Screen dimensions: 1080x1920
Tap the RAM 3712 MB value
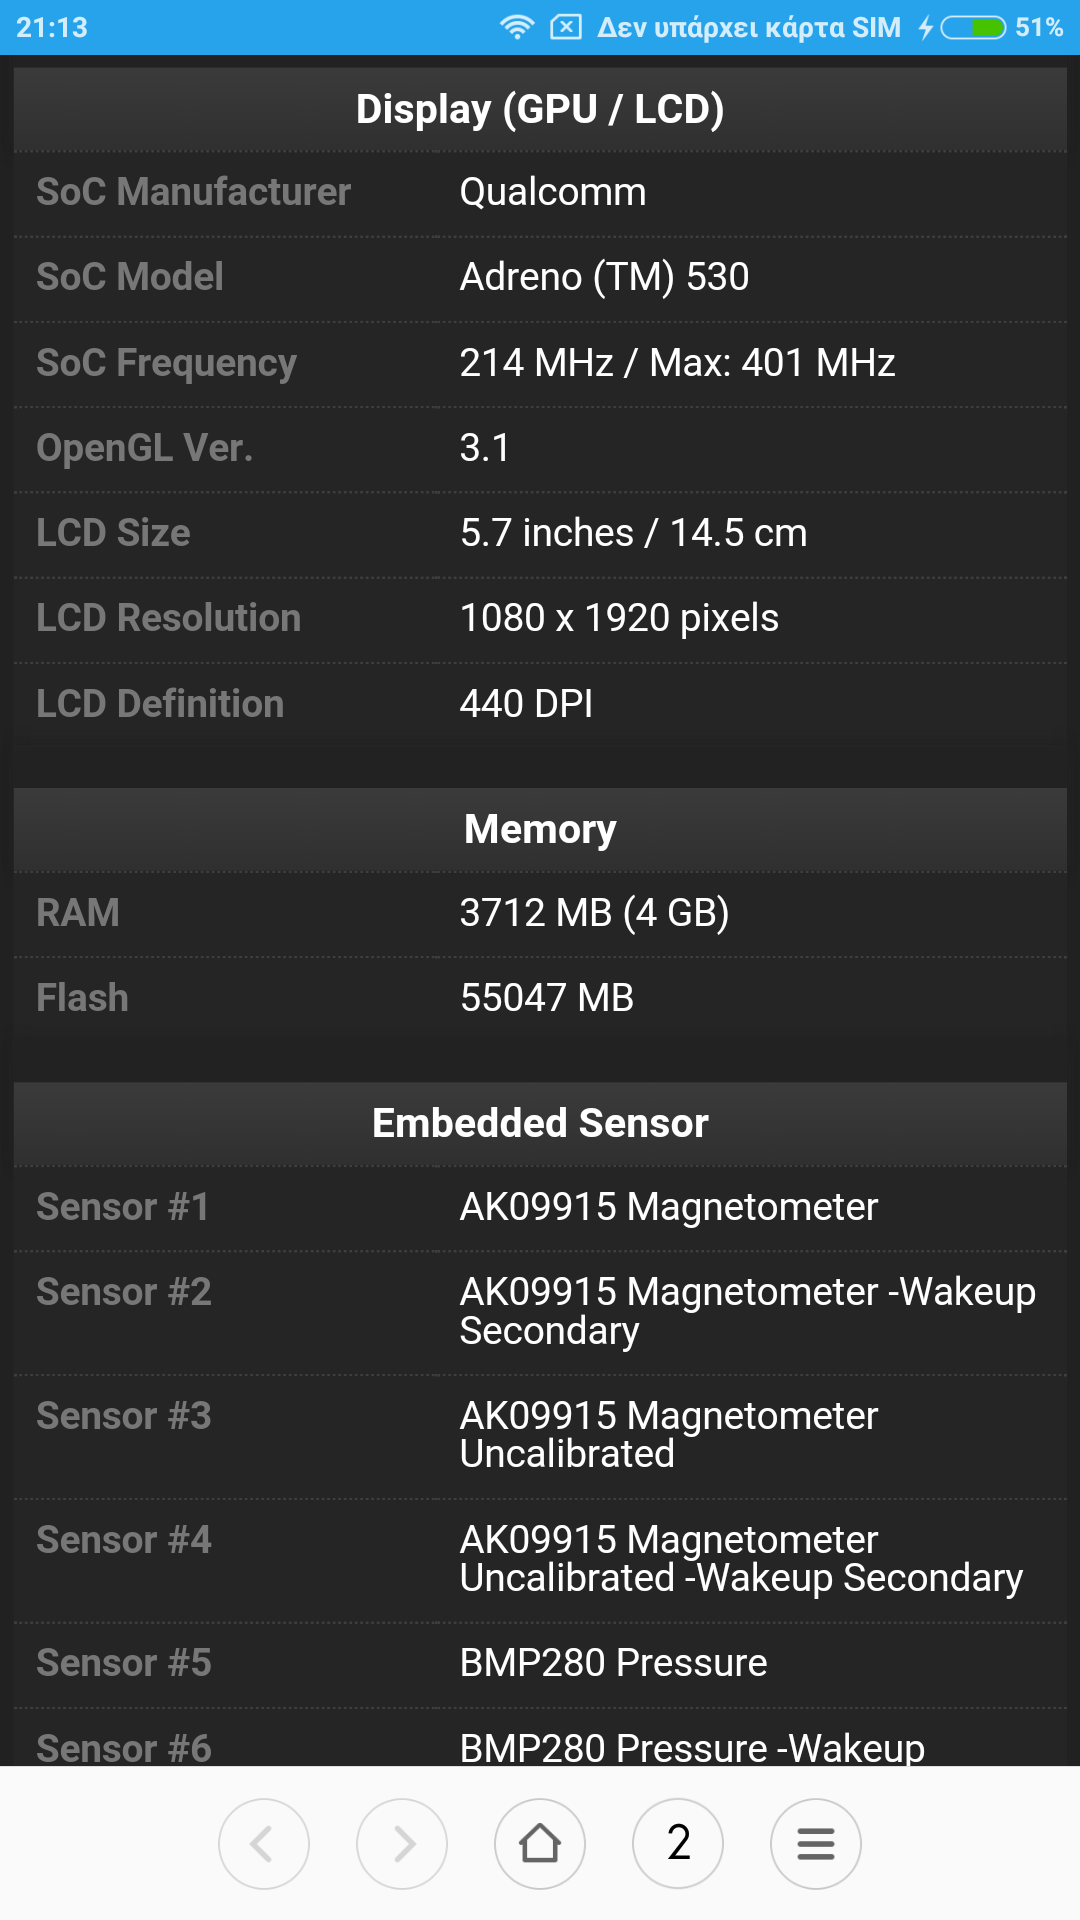point(594,913)
